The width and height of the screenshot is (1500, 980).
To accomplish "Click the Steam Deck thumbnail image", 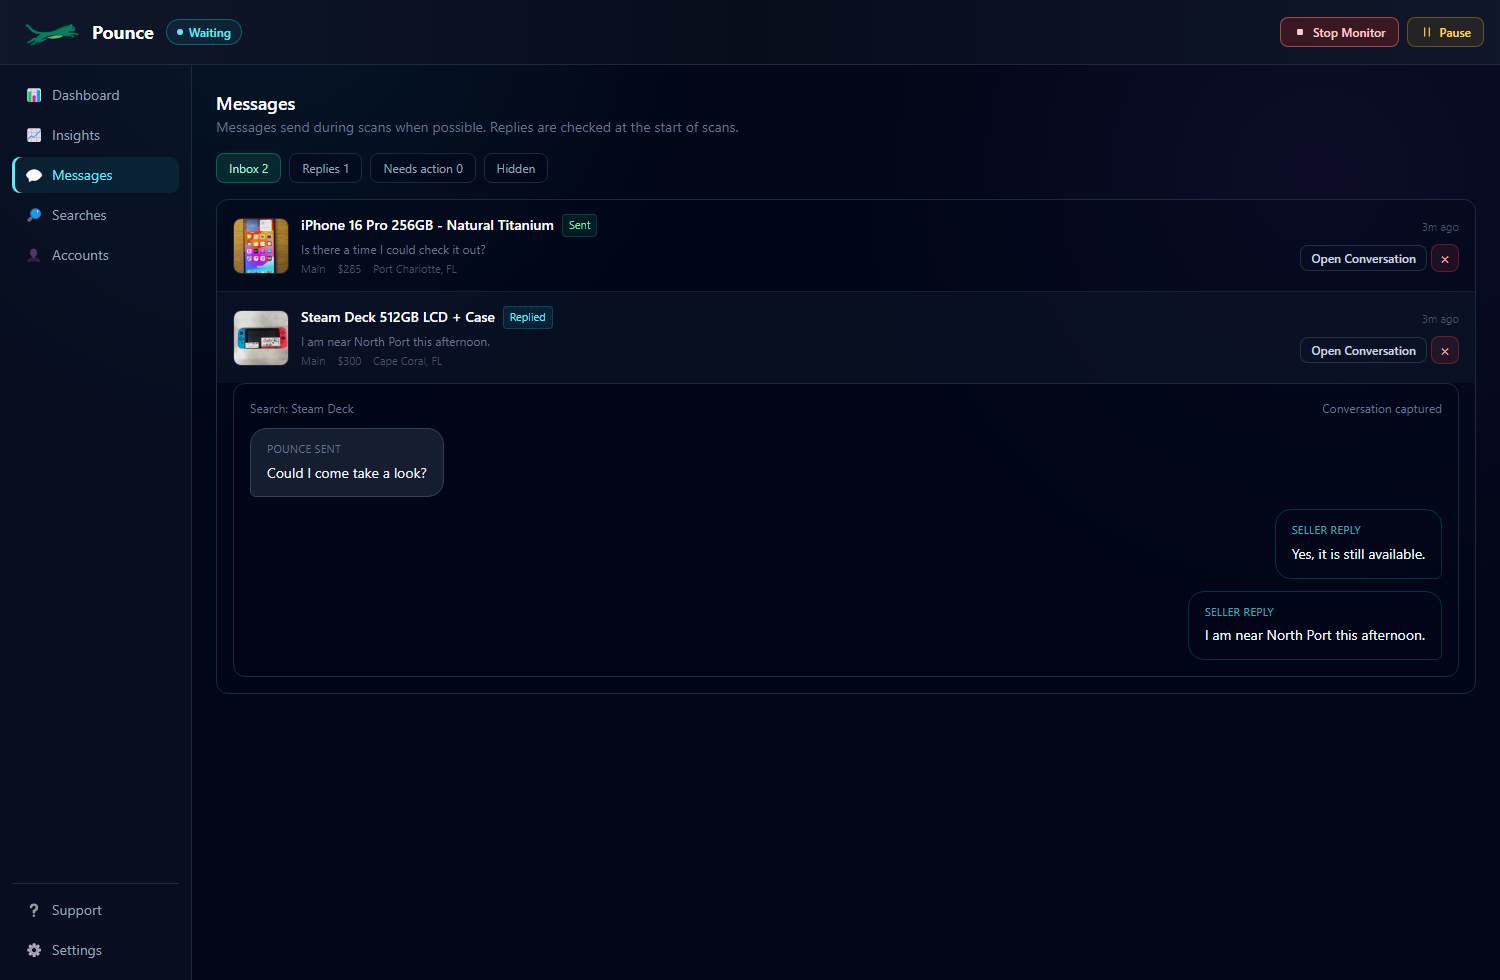I will click(x=261, y=338).
